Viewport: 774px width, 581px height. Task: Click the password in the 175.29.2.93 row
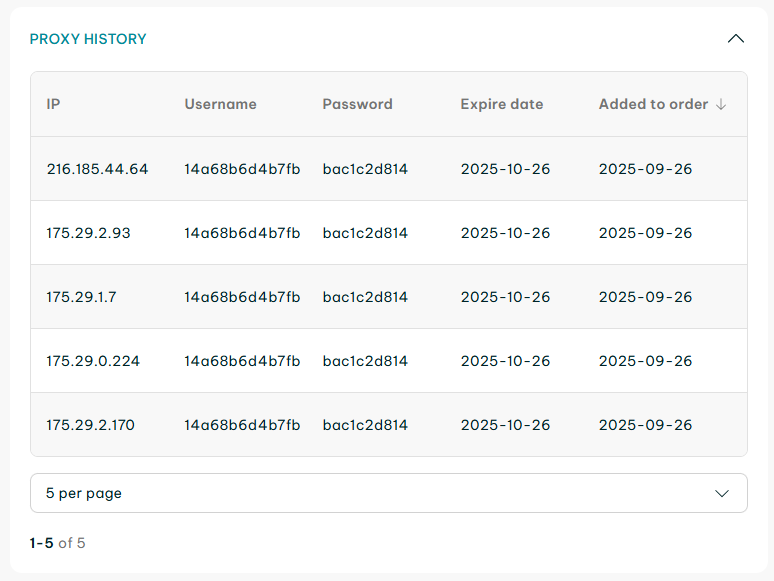pyautogui.click(x=365, y=233)
